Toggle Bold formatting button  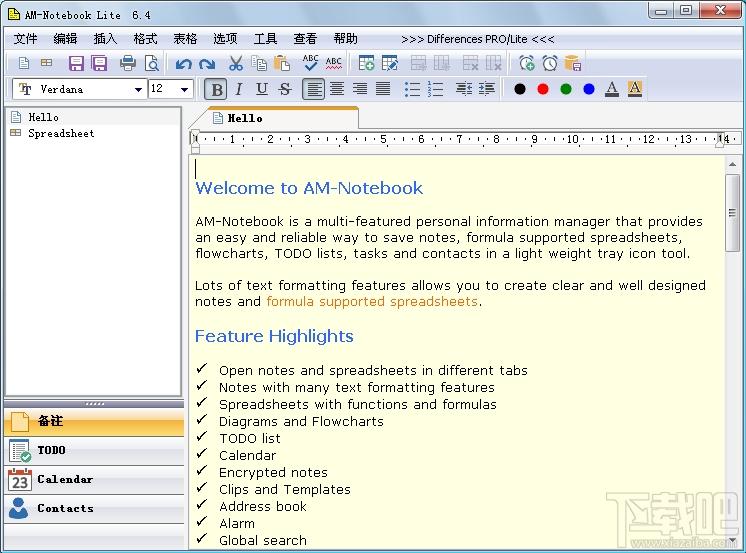click(216, 89)
